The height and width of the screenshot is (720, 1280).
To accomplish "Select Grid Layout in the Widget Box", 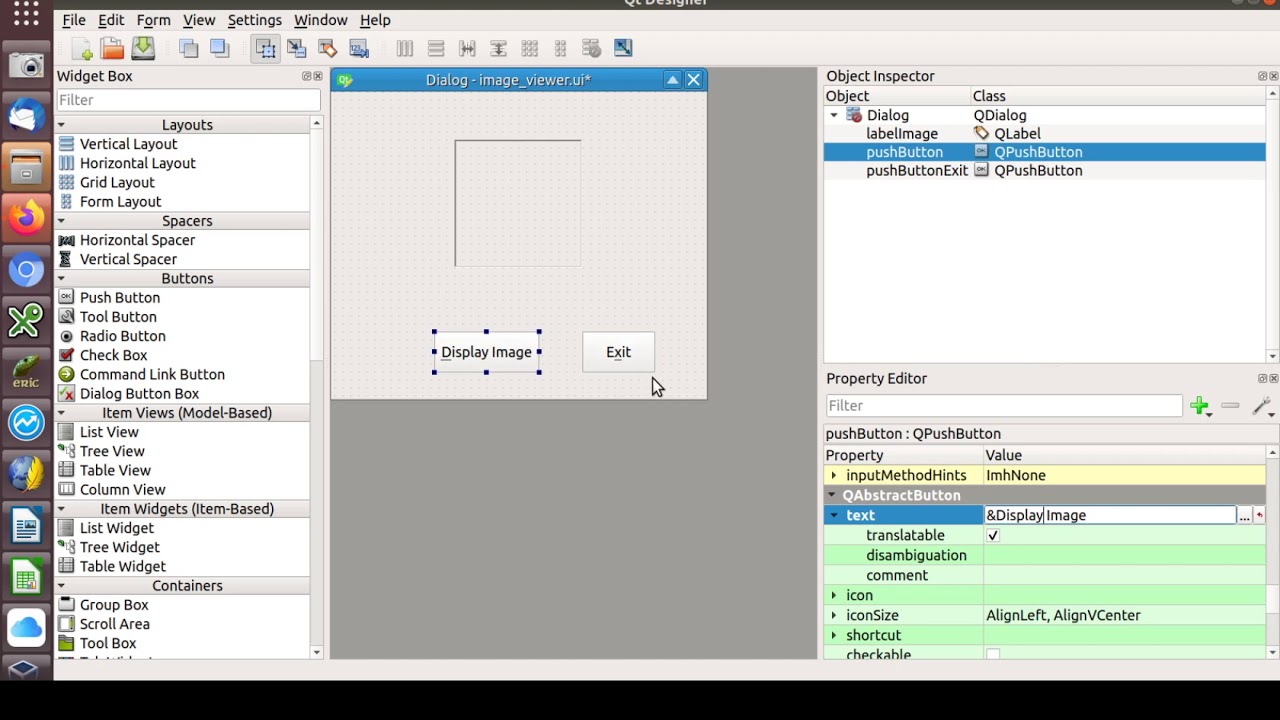I will [117, 183].
